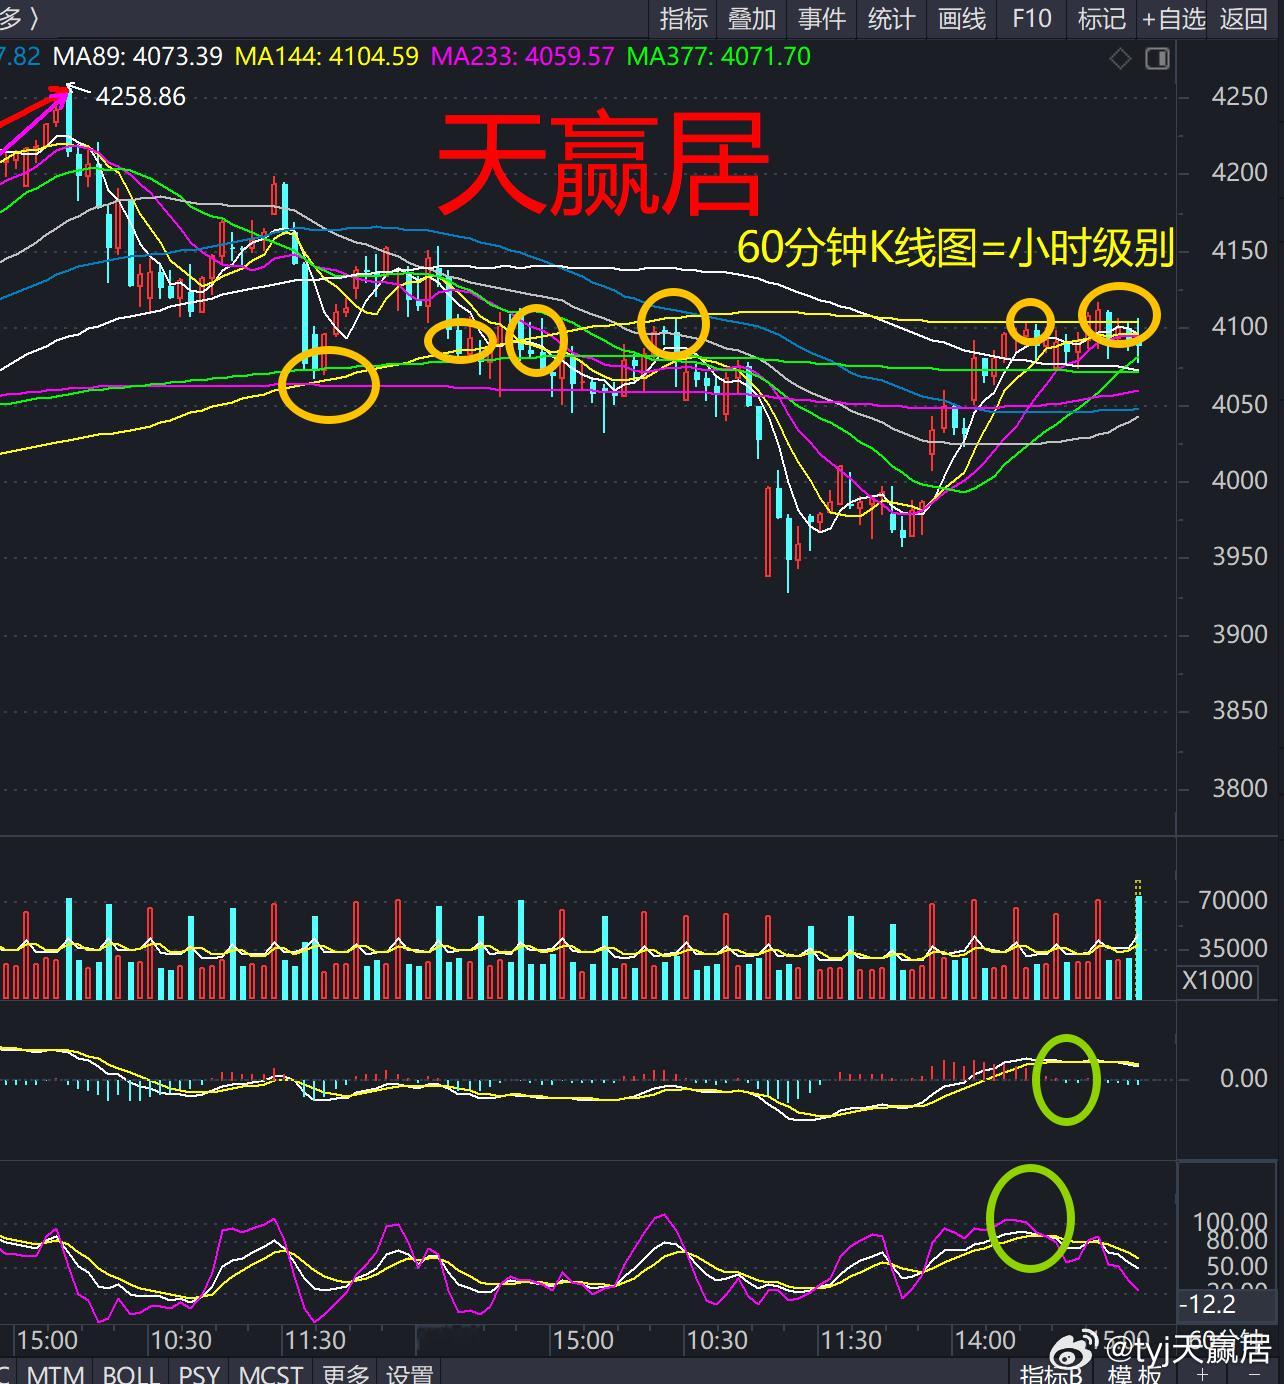This screenshot has width=1284, height=1384.
Task: Click the 14:00 time axis label
Action: click(x=984, y=1339)
